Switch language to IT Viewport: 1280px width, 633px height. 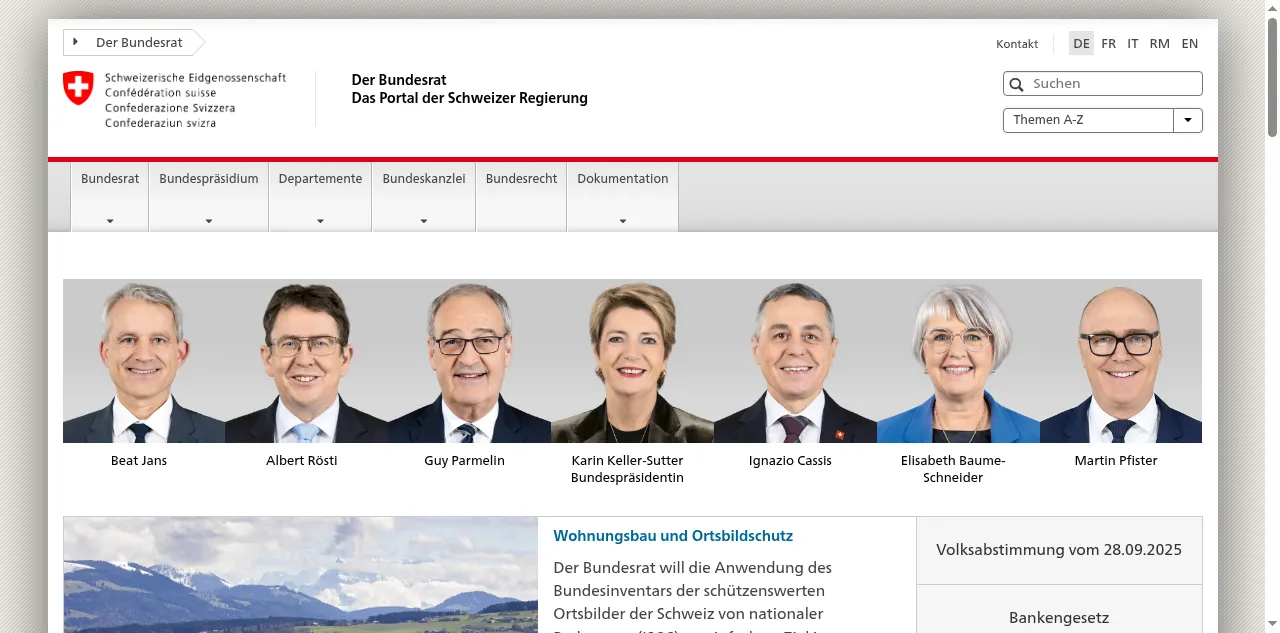(x=1133, y=43)
